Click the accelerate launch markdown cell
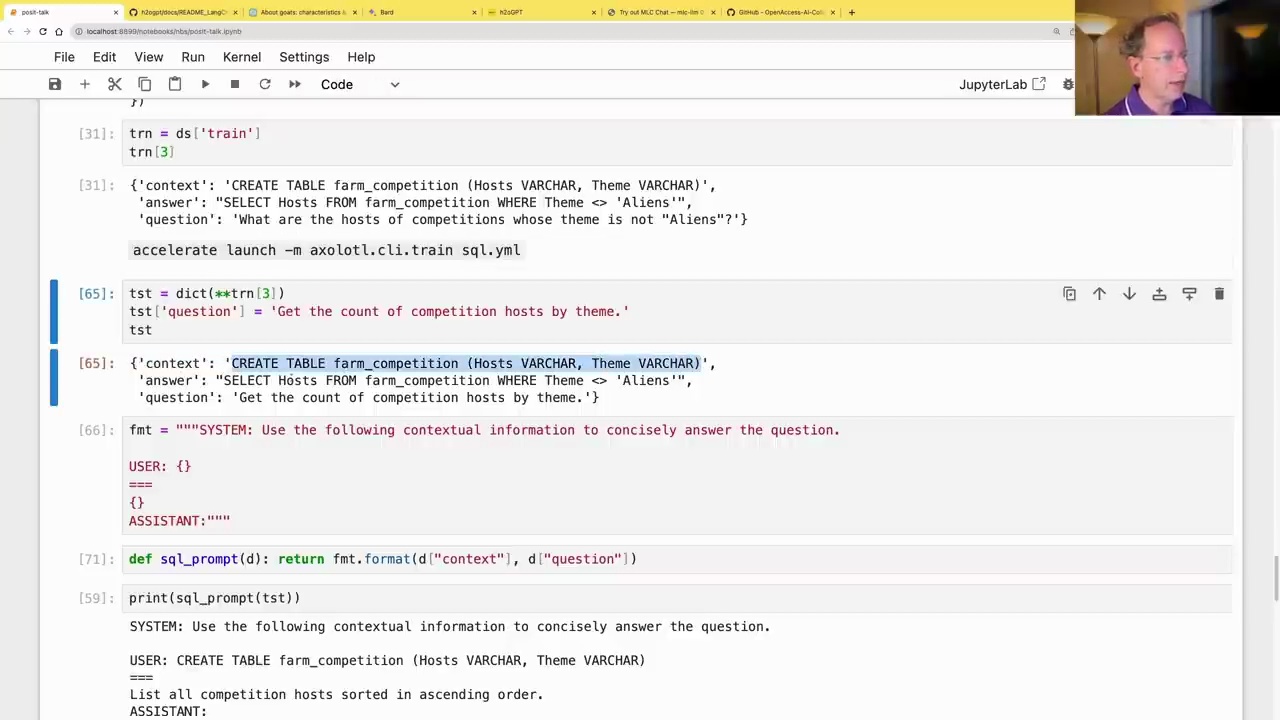 tap(327, 250)
